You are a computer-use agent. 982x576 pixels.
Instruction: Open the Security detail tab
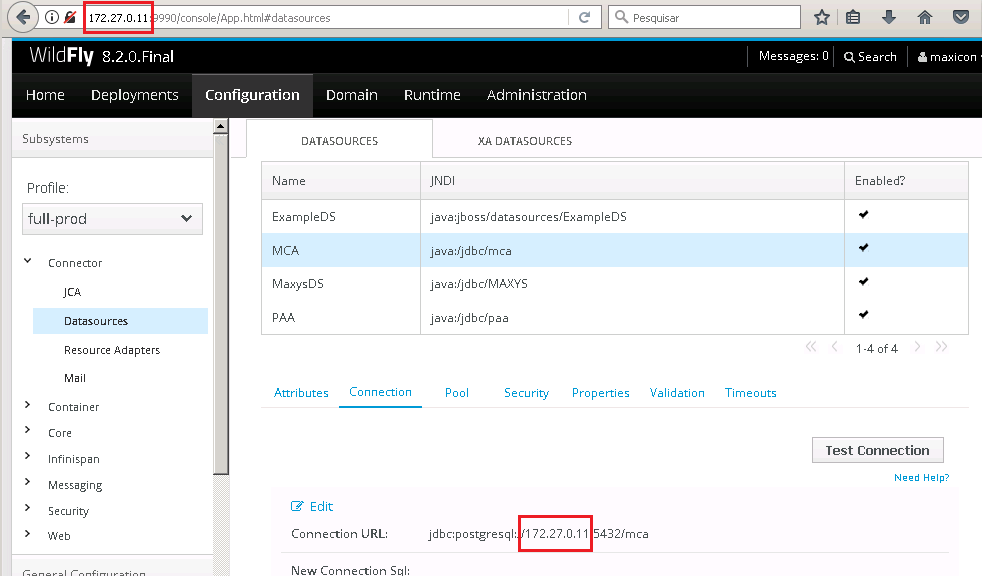click(526, 393)
